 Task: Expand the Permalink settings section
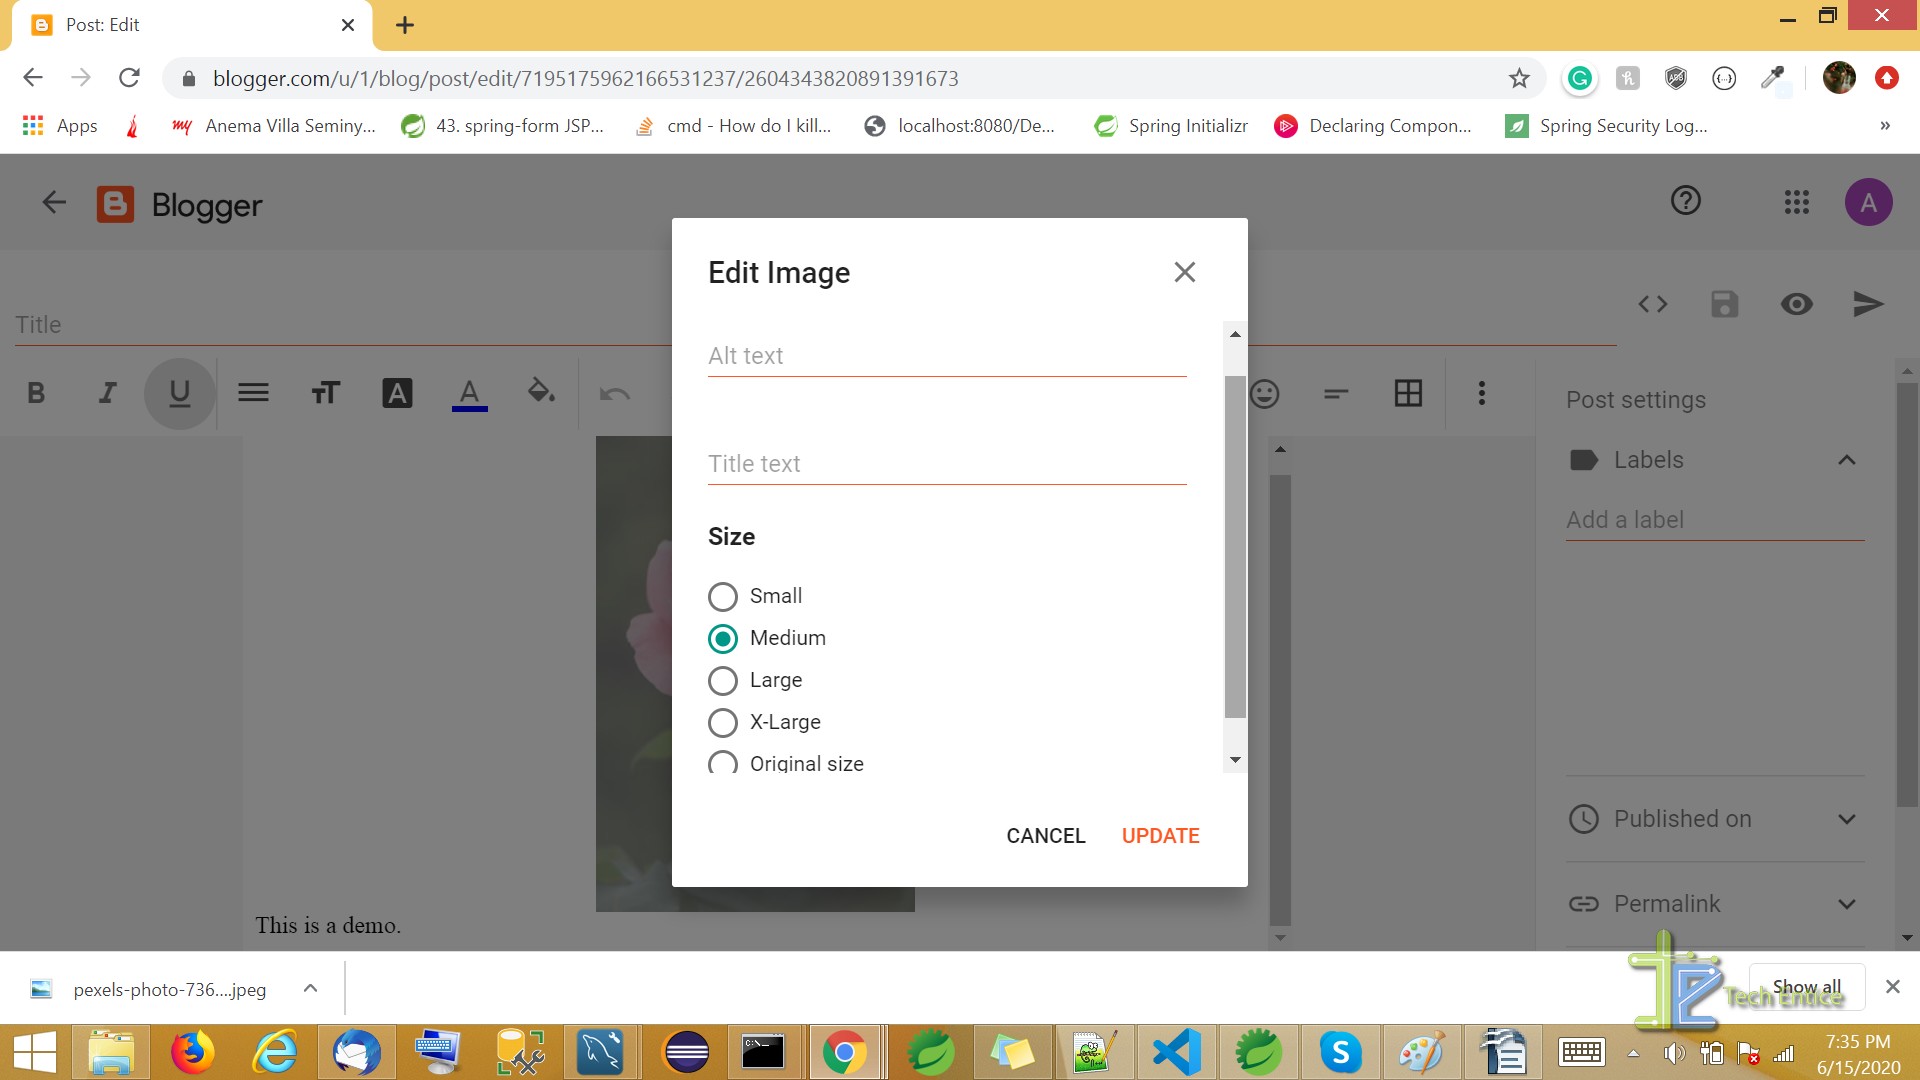point(1849,903)
